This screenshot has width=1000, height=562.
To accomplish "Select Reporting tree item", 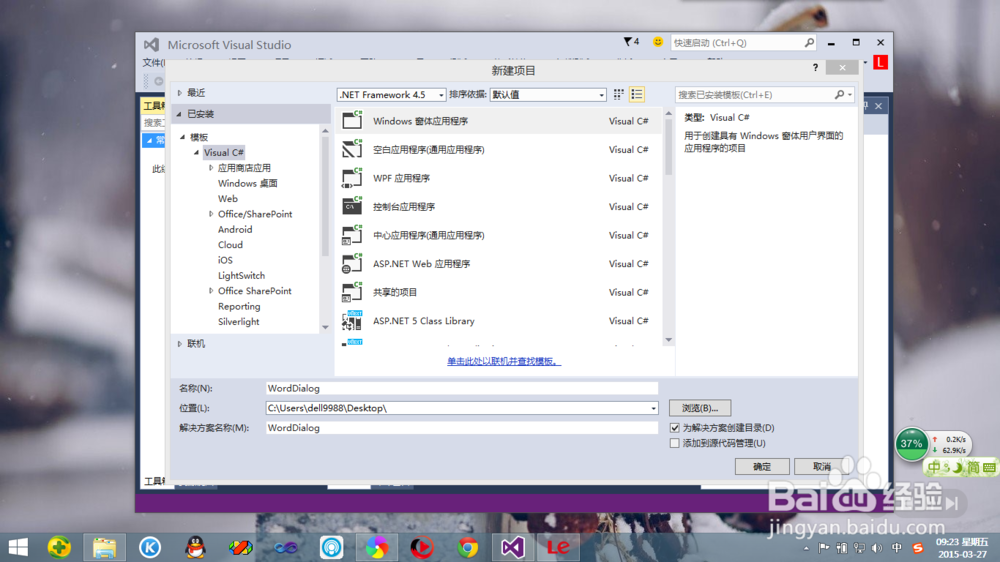I will [x=239, y=306].
